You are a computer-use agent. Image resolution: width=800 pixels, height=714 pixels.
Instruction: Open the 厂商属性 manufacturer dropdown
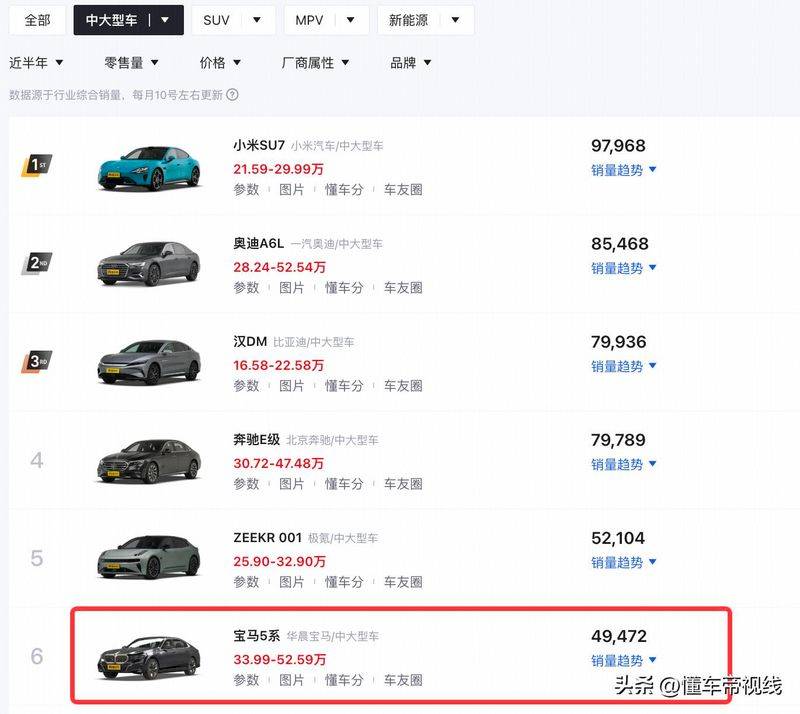313,62
